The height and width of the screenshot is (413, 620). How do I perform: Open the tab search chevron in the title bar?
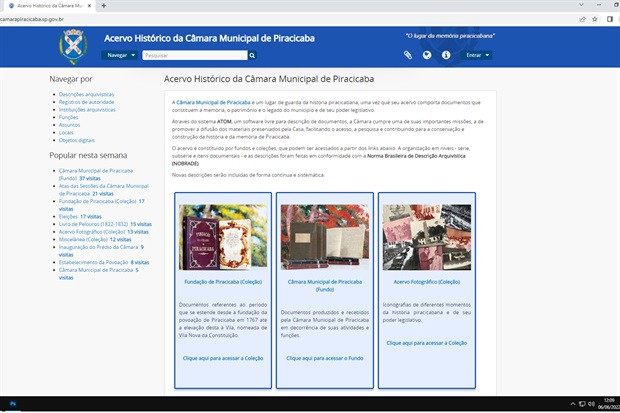tap(581, 5)
